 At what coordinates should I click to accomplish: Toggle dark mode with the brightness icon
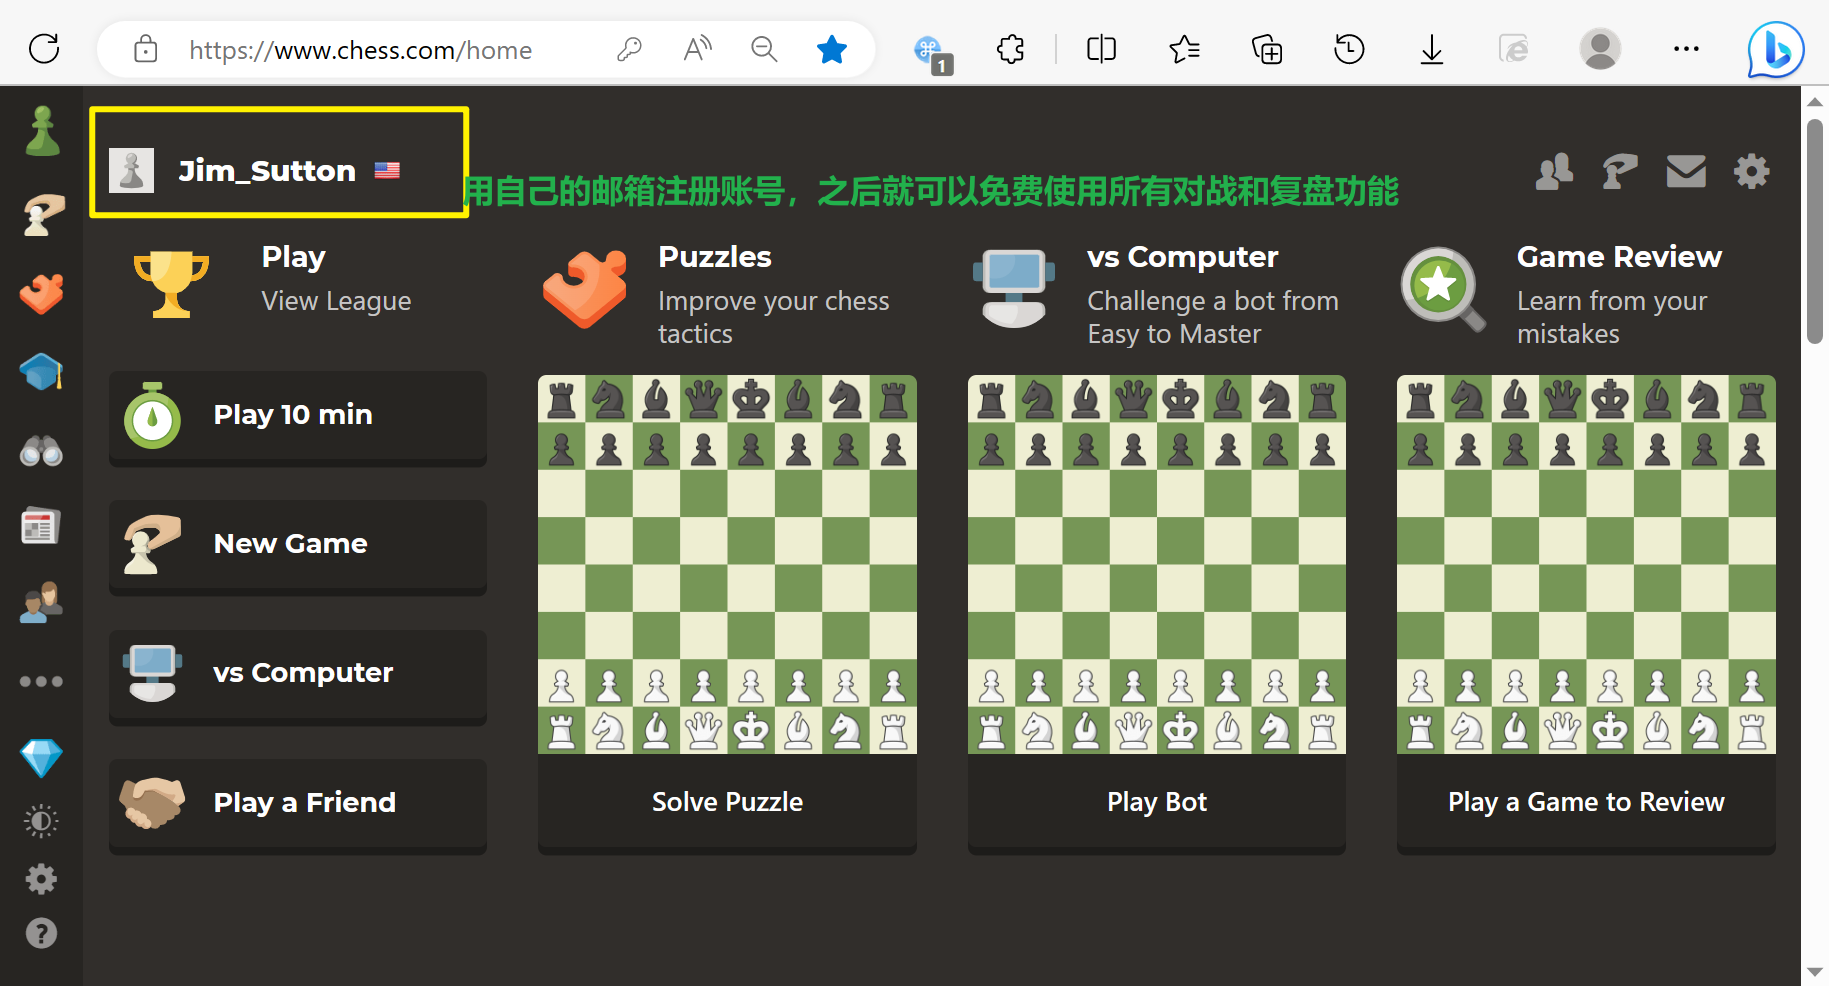pos(41,820)
